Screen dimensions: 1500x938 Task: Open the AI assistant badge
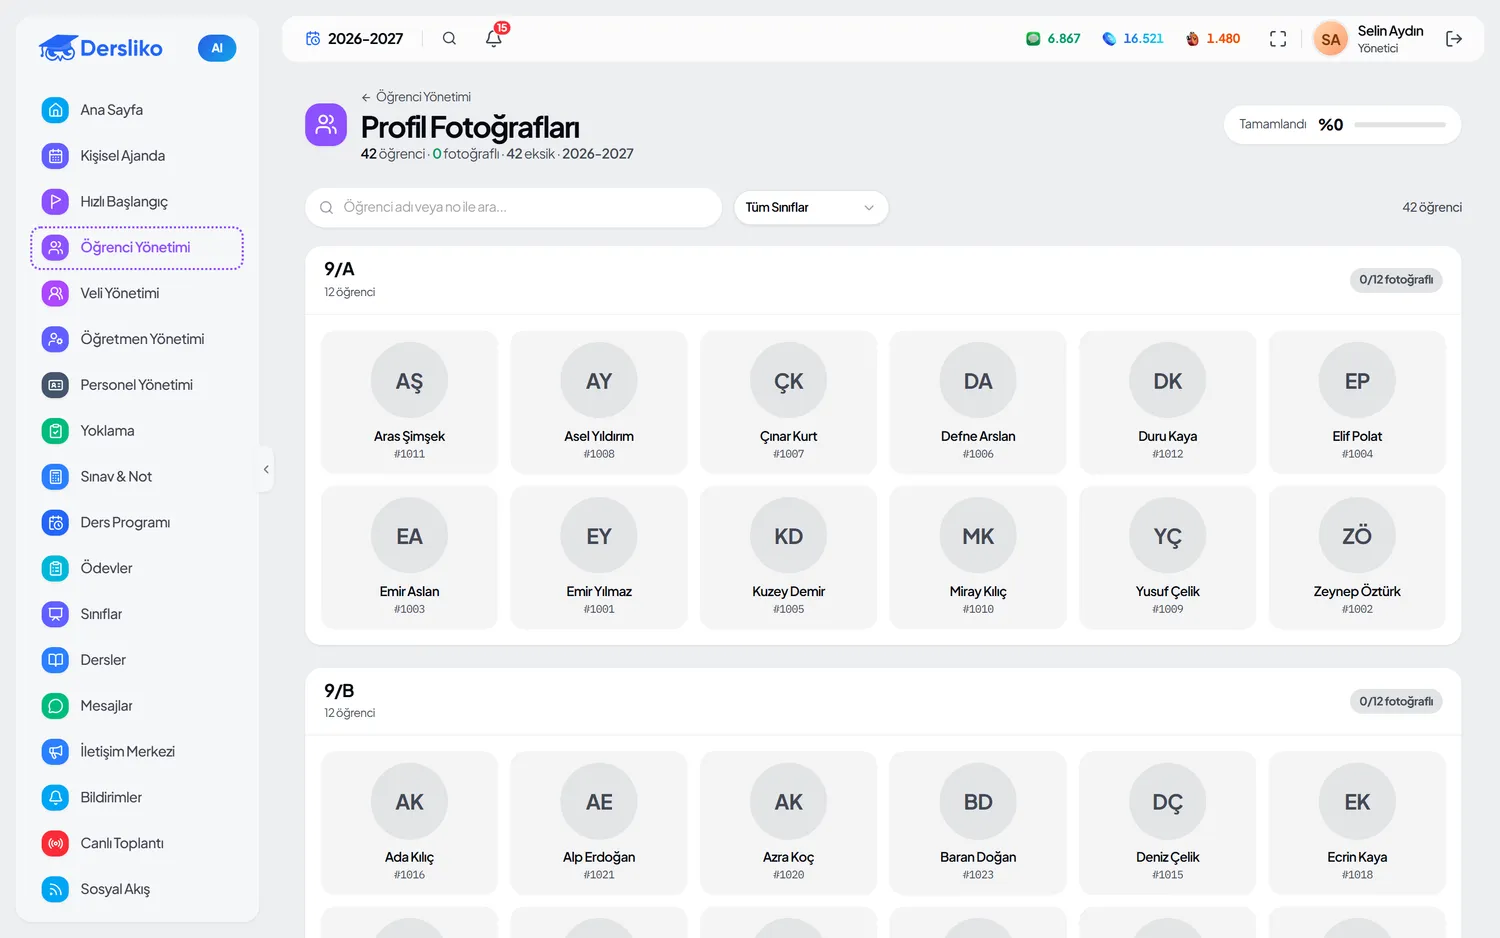(x=217, y=48)
